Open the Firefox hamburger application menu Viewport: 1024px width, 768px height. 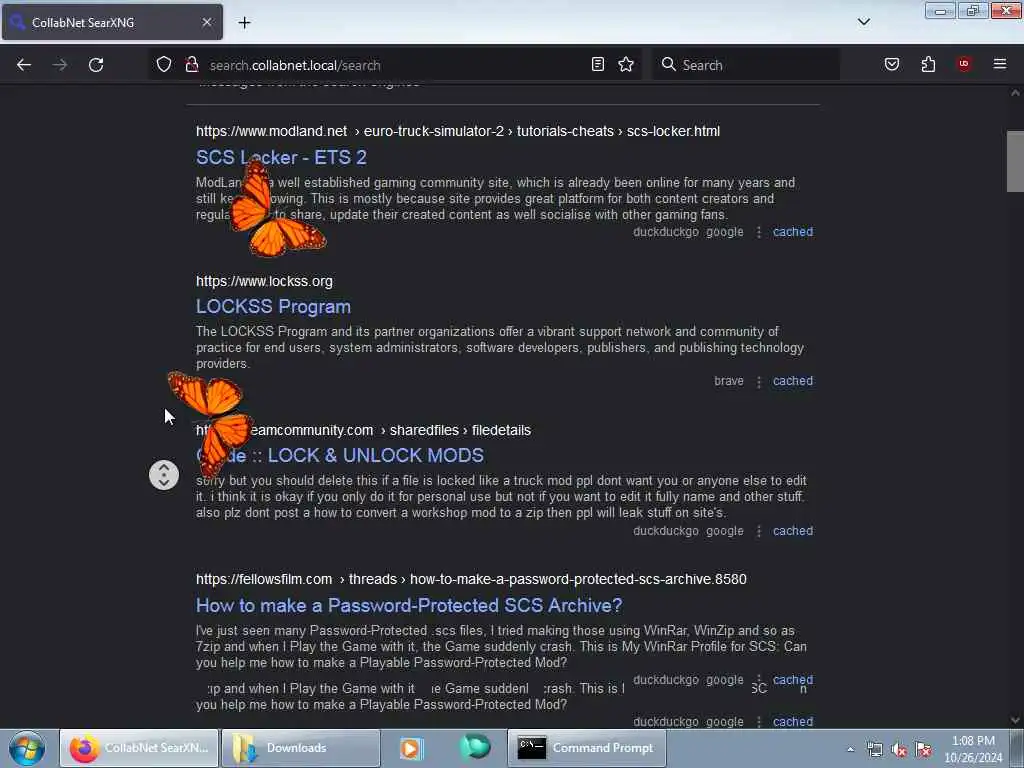1000,64
